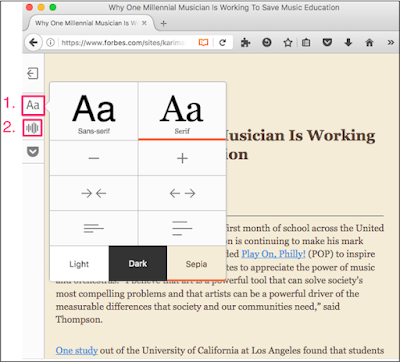Increase font size with plus button
400x362 pixels.
(x=182, y=158)
